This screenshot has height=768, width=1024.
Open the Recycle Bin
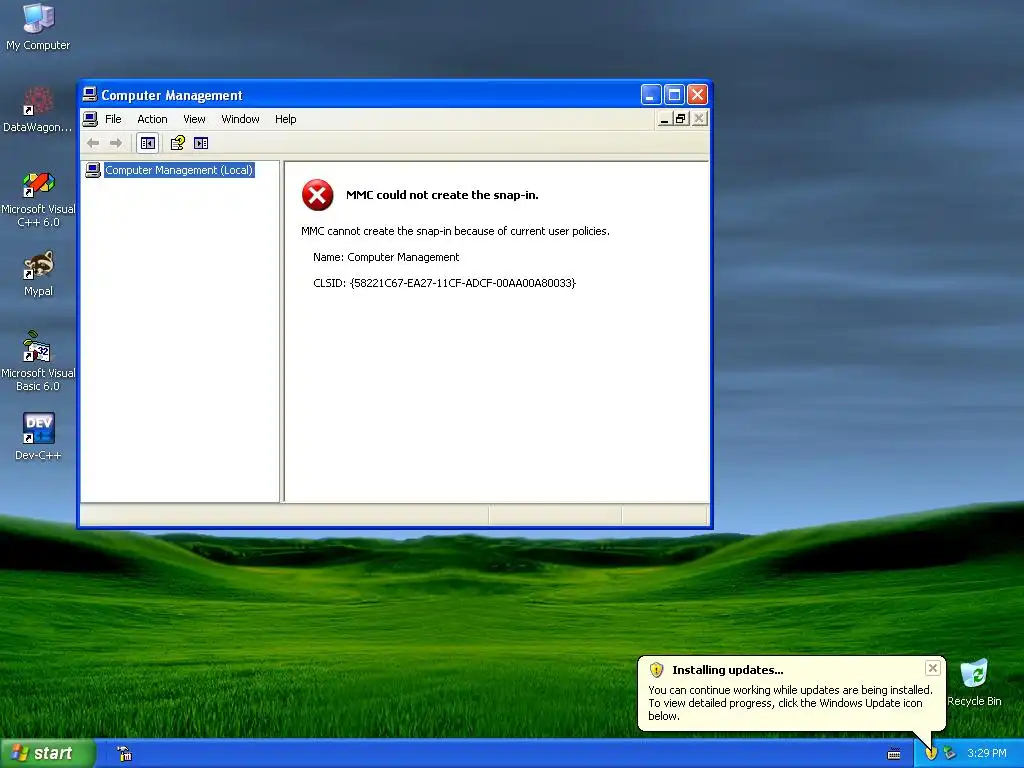[x=974, y=682]
